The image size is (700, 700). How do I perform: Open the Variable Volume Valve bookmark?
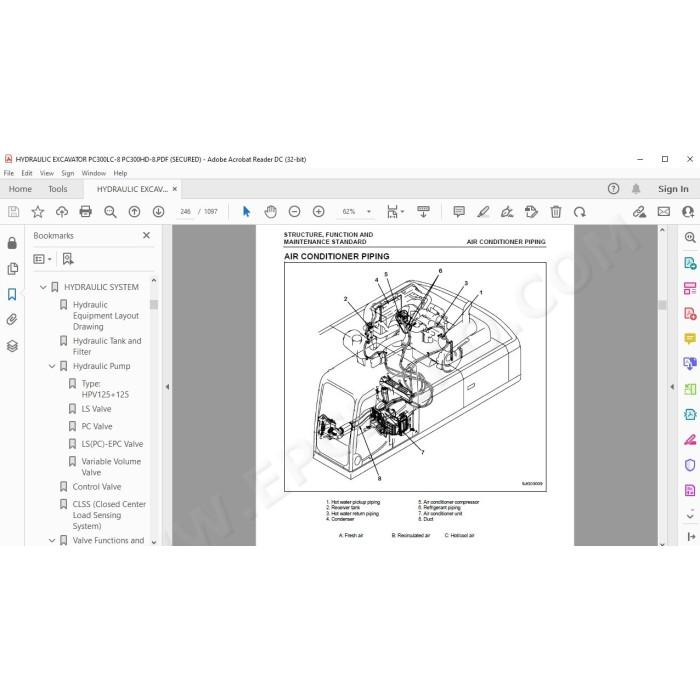111,467
